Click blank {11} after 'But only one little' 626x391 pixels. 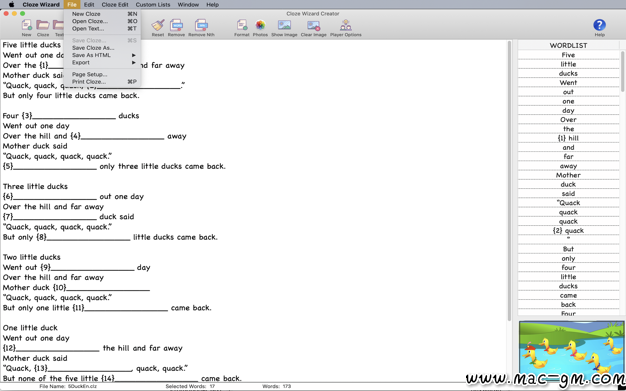[120, 308]
